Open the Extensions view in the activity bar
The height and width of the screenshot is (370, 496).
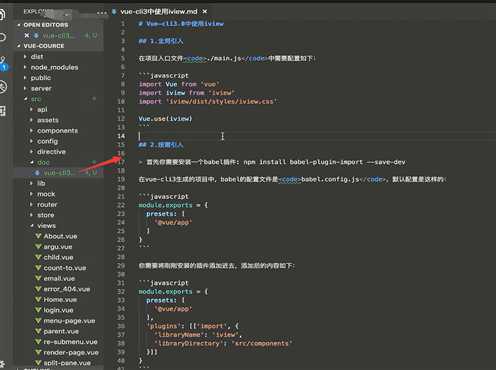click(3, 111)
